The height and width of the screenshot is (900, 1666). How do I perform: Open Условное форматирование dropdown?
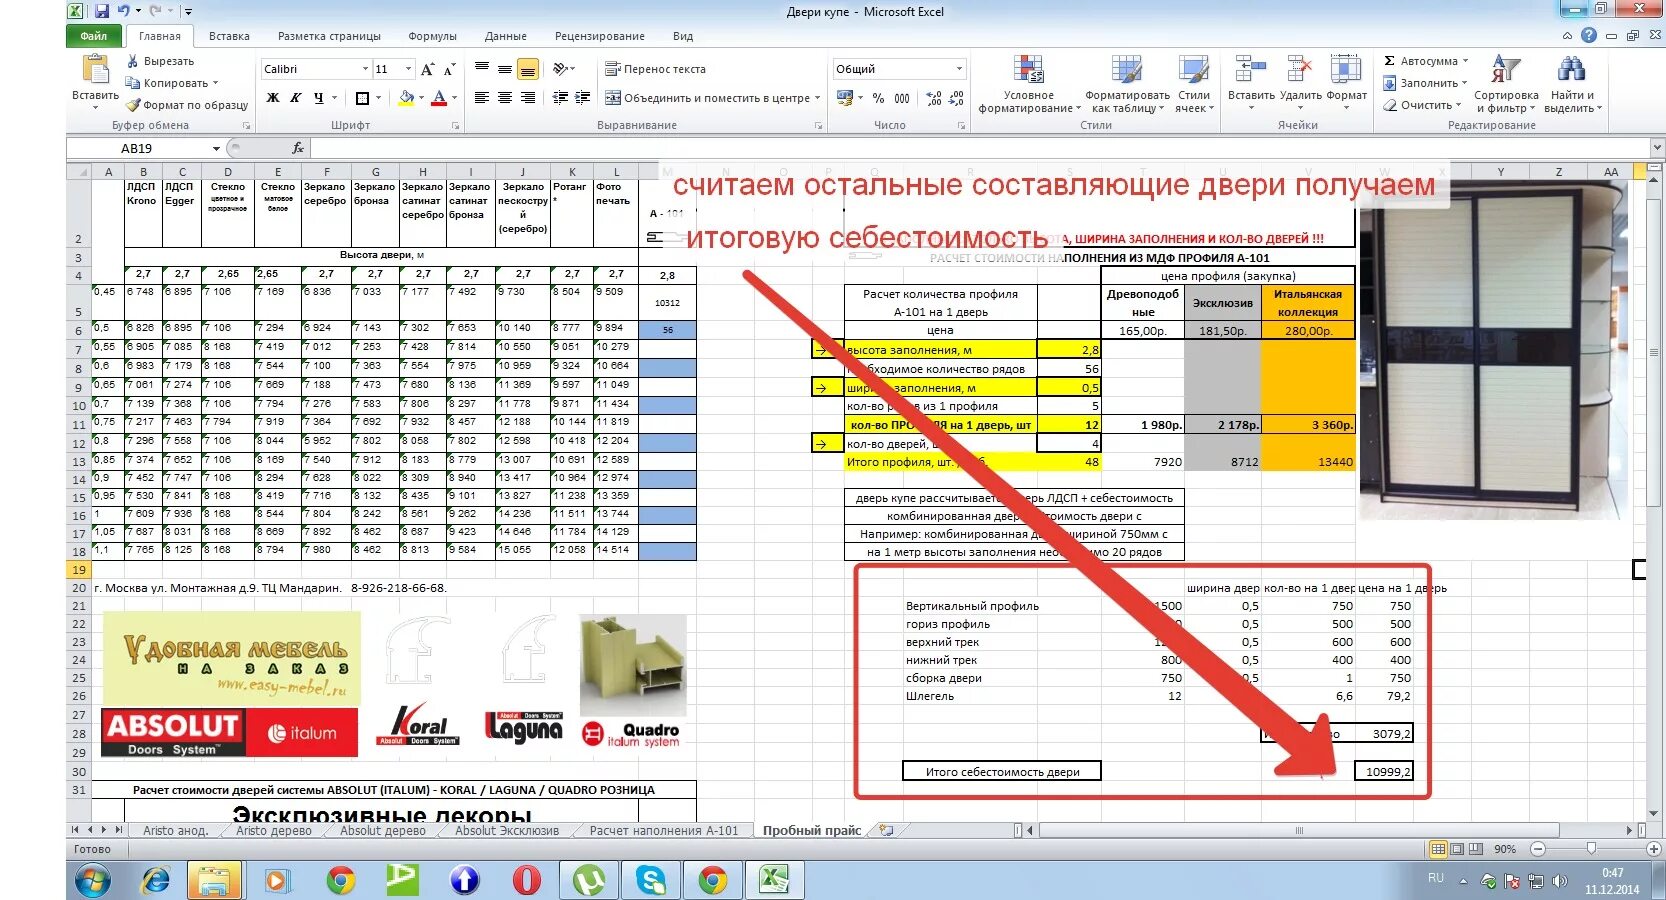pos(1028,84)
